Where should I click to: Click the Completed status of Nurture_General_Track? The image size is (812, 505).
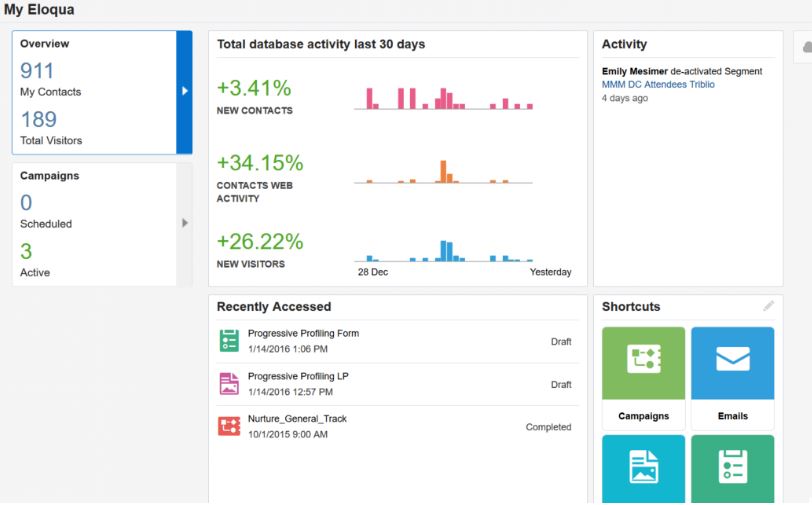[x=548, y=427]
